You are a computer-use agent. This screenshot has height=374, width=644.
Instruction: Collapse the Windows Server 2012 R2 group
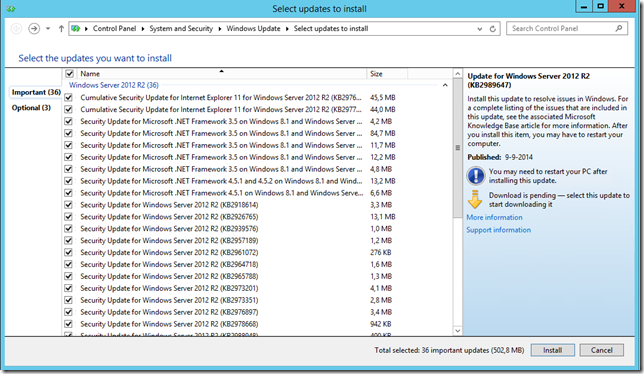445,85
